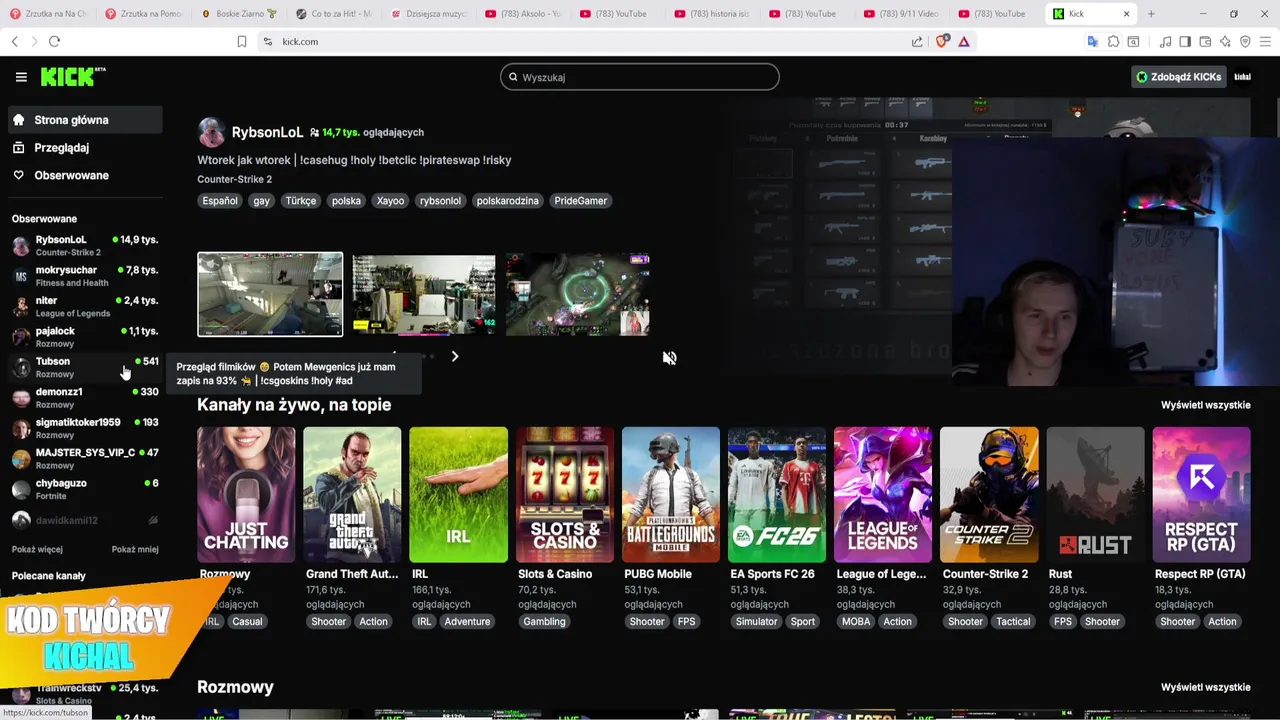Image resolution: width=1280 pixels, height=720 pixels.
Task: Go to Strona główna
Action: (x=85, y=120)
